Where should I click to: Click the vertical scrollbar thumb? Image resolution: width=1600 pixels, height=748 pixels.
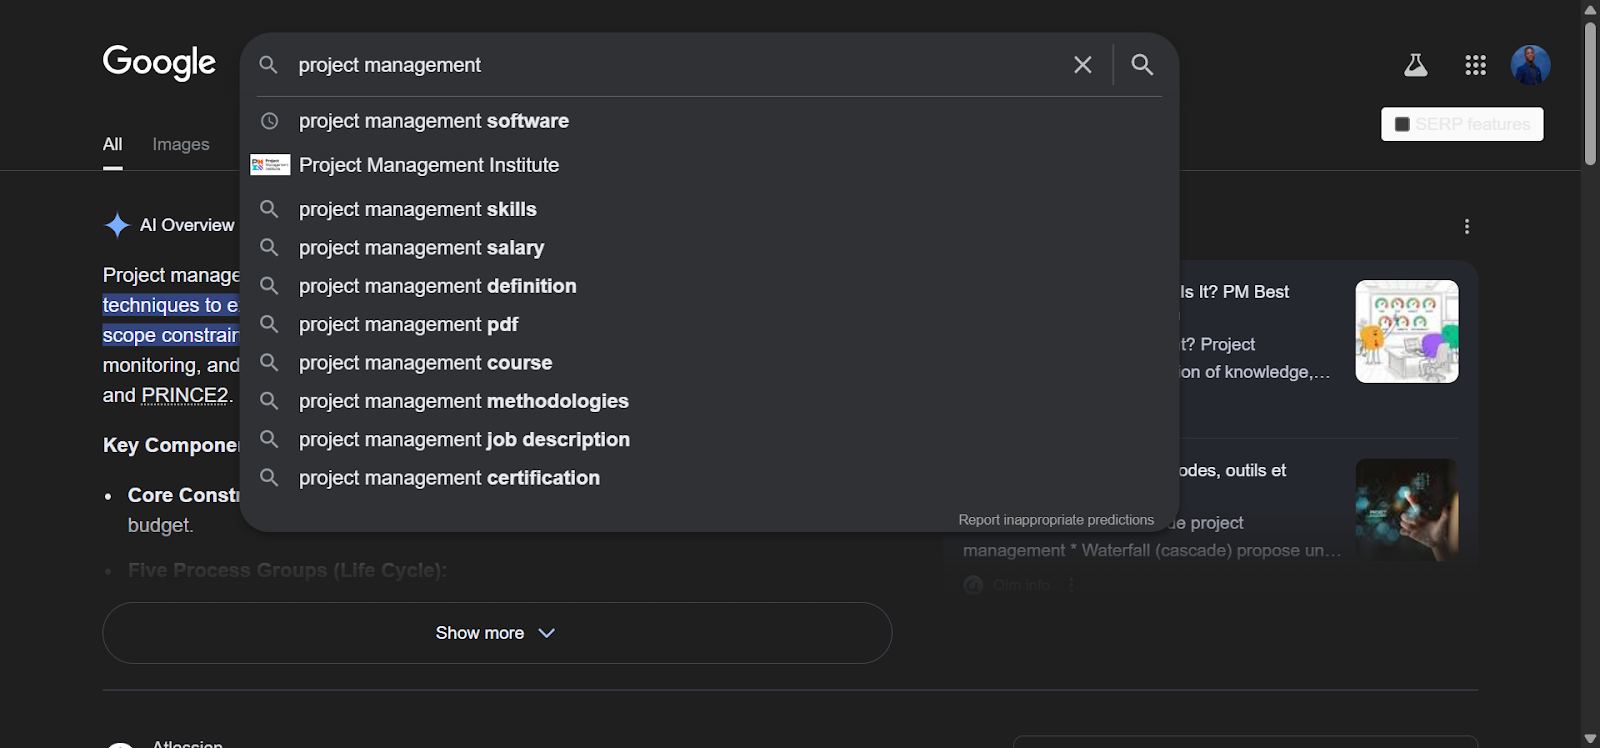pos(1590,93)
